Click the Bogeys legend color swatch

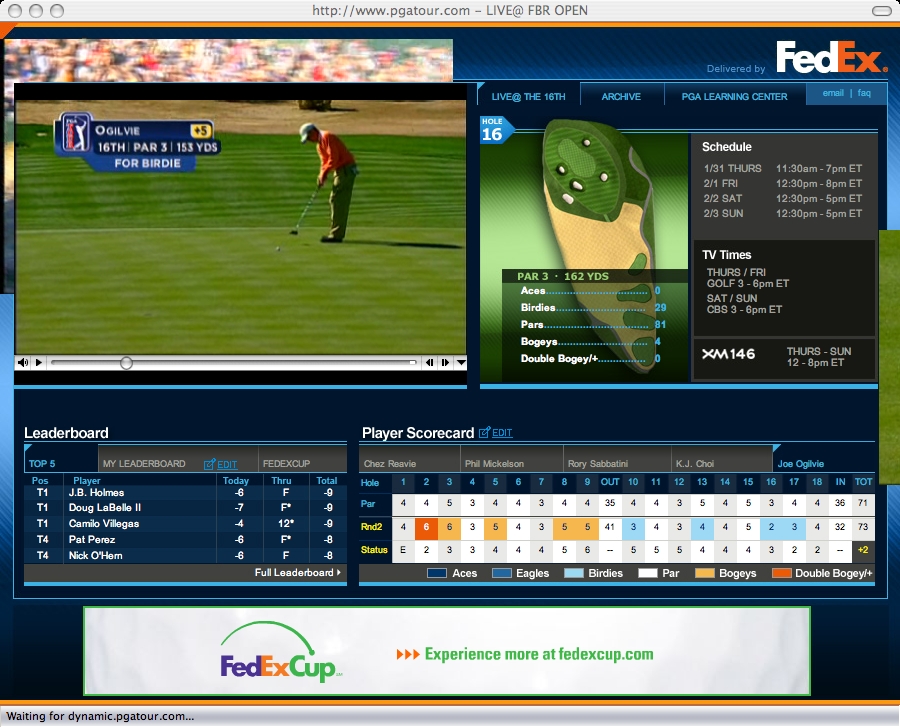click(705, 573)
